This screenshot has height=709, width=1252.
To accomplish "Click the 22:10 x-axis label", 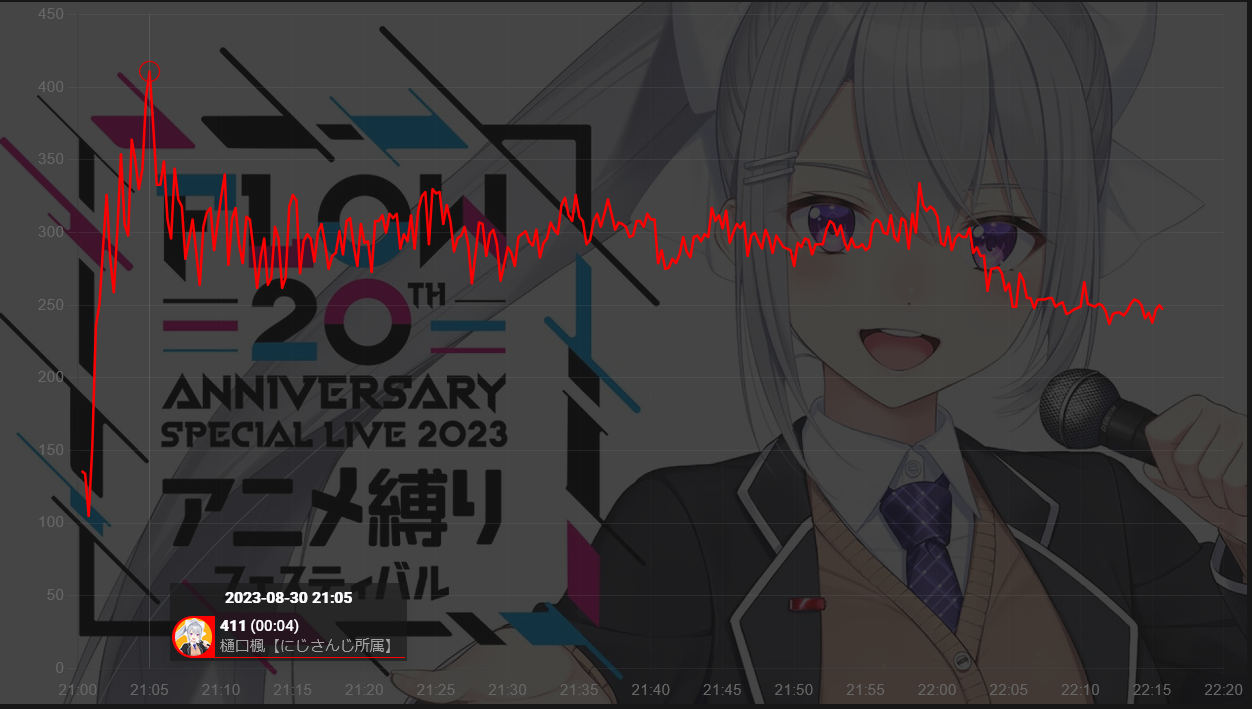I will 1080,690.
